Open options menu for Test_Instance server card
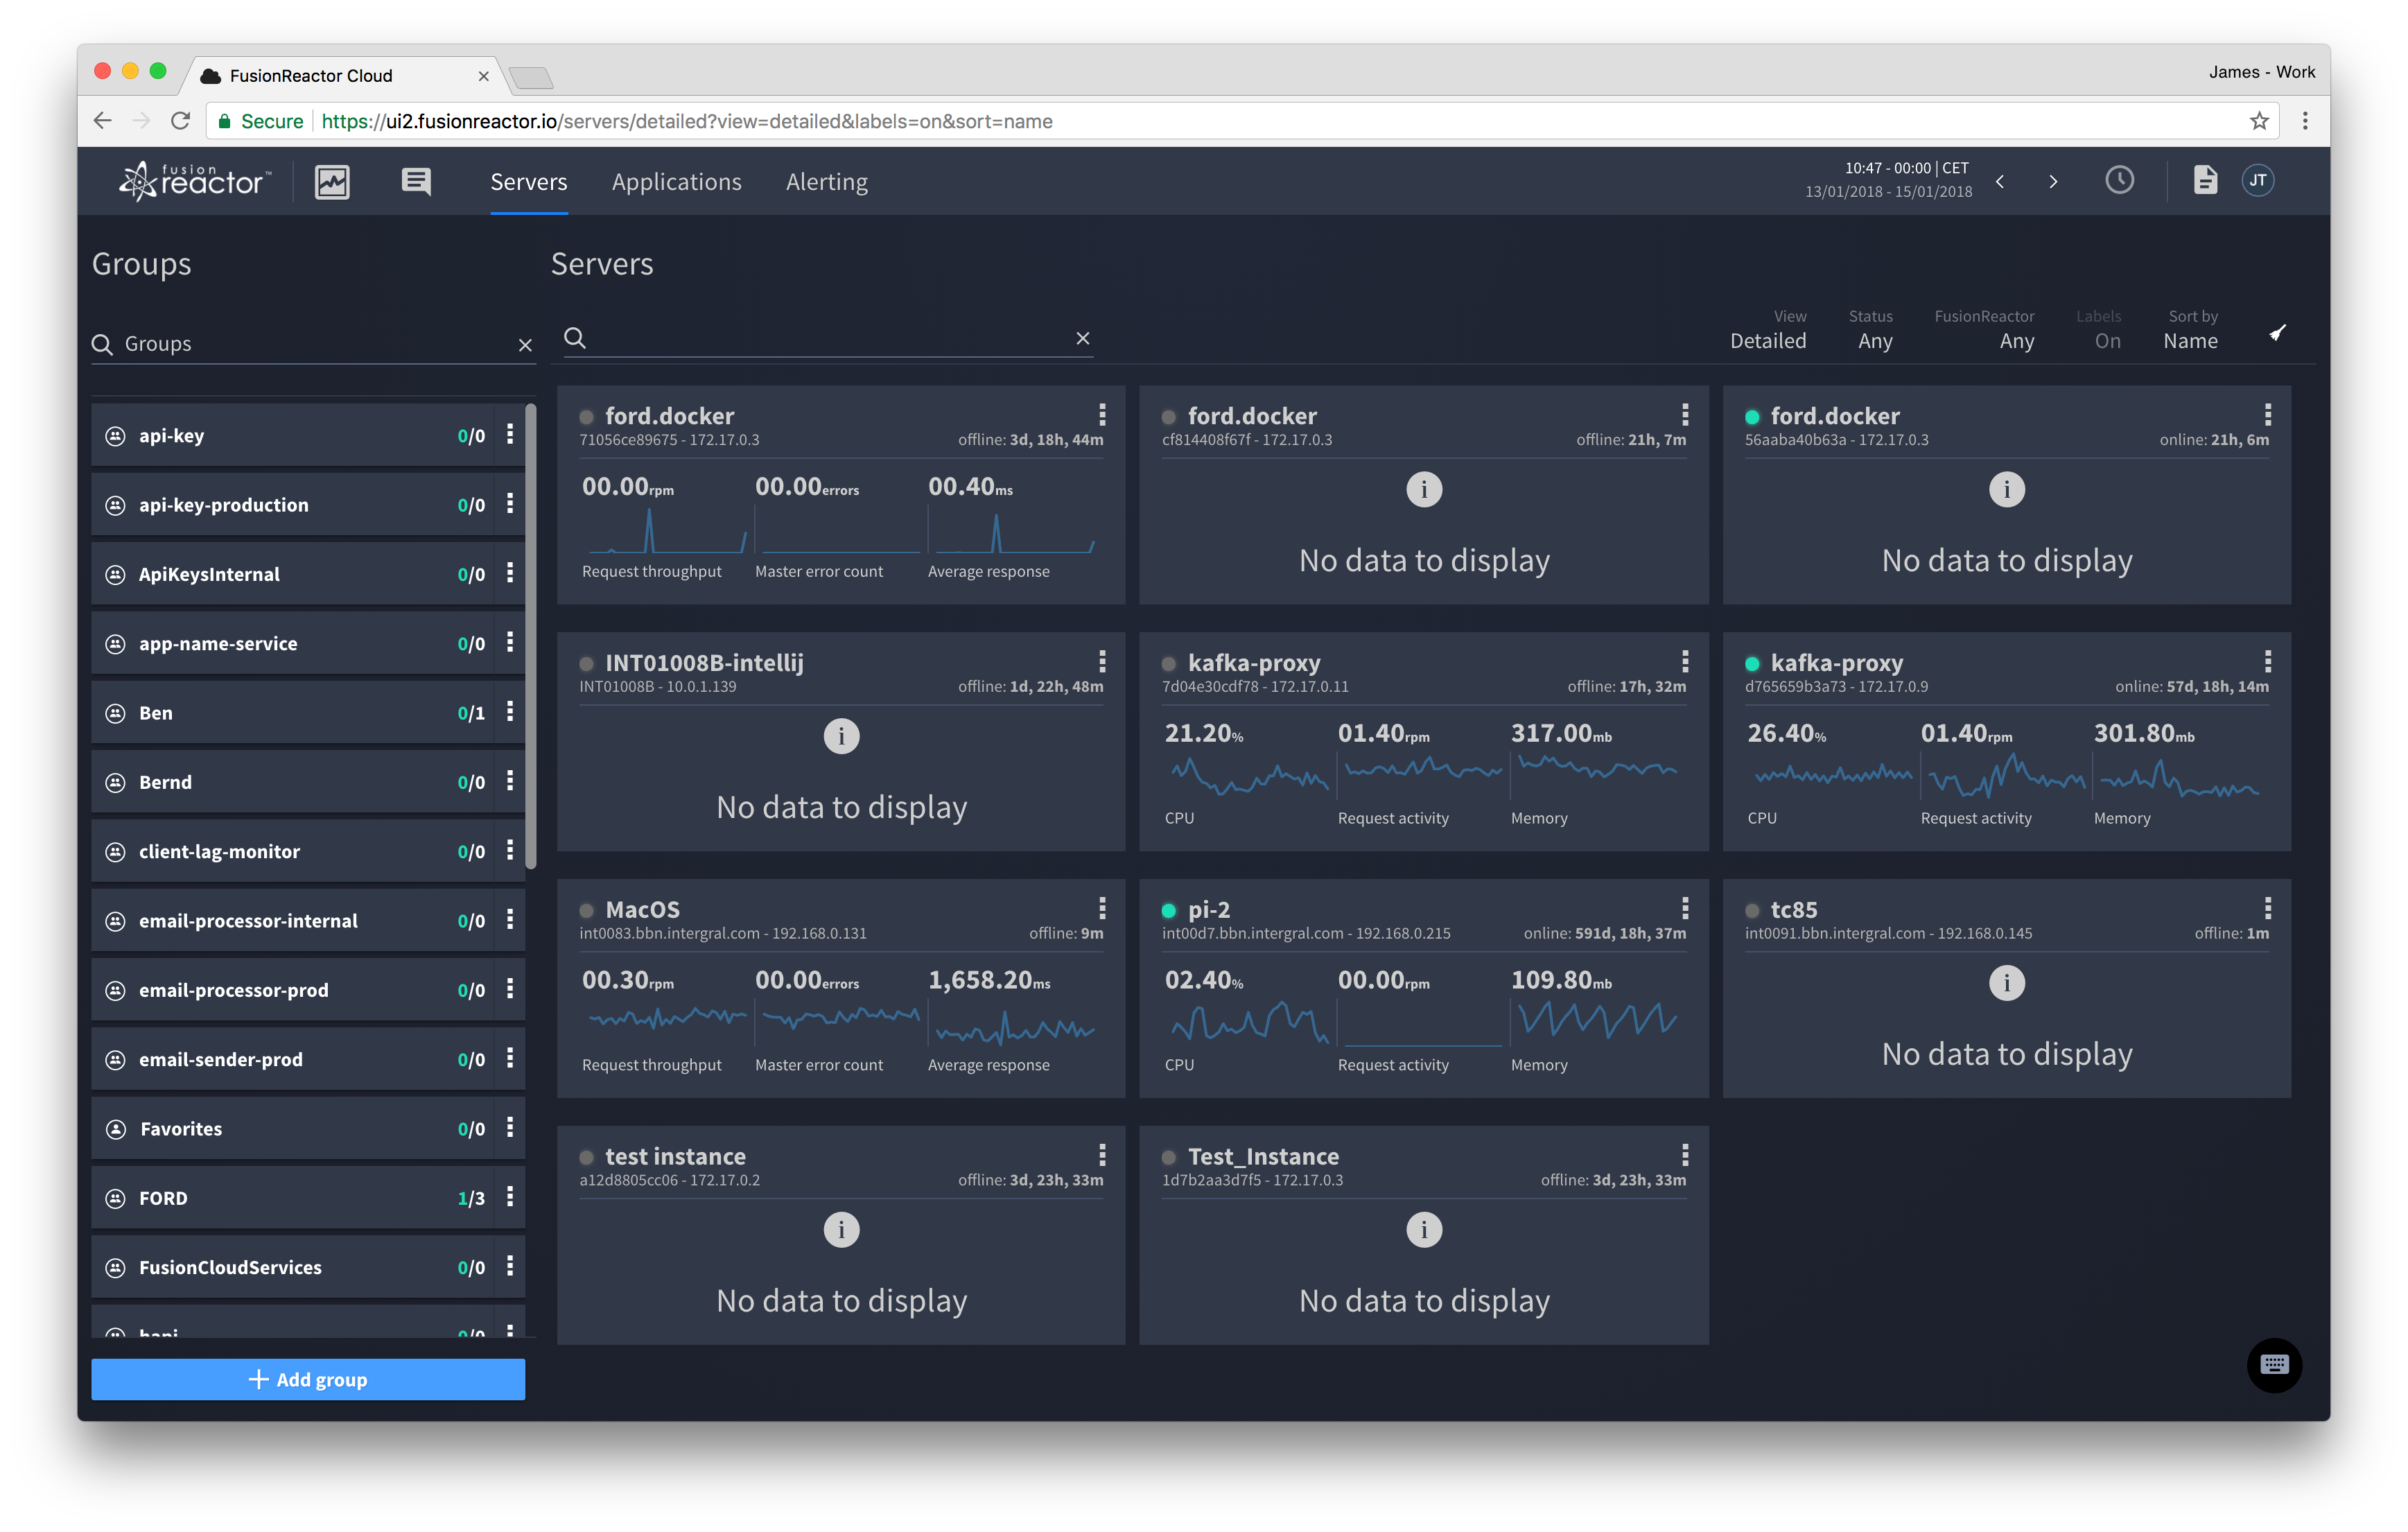The image size is (2408, 1532). 1685,1155
